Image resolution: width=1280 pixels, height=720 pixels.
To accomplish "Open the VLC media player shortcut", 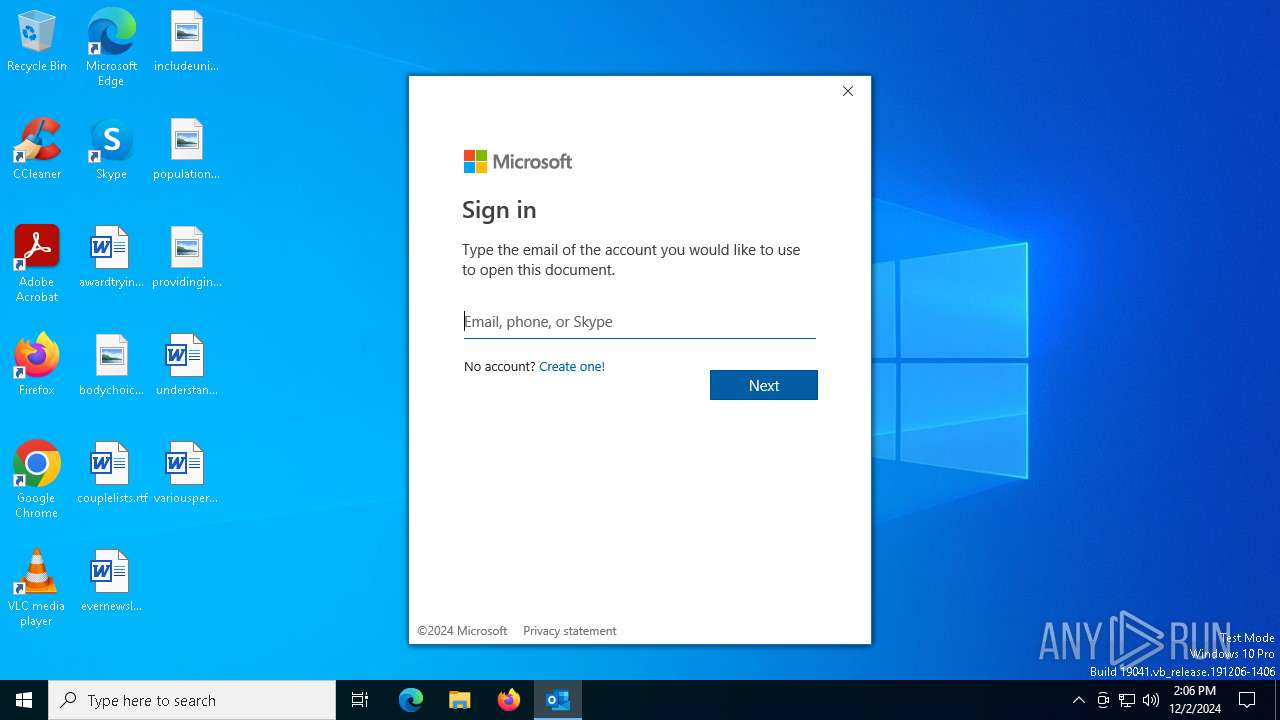I will coord(37,588).
